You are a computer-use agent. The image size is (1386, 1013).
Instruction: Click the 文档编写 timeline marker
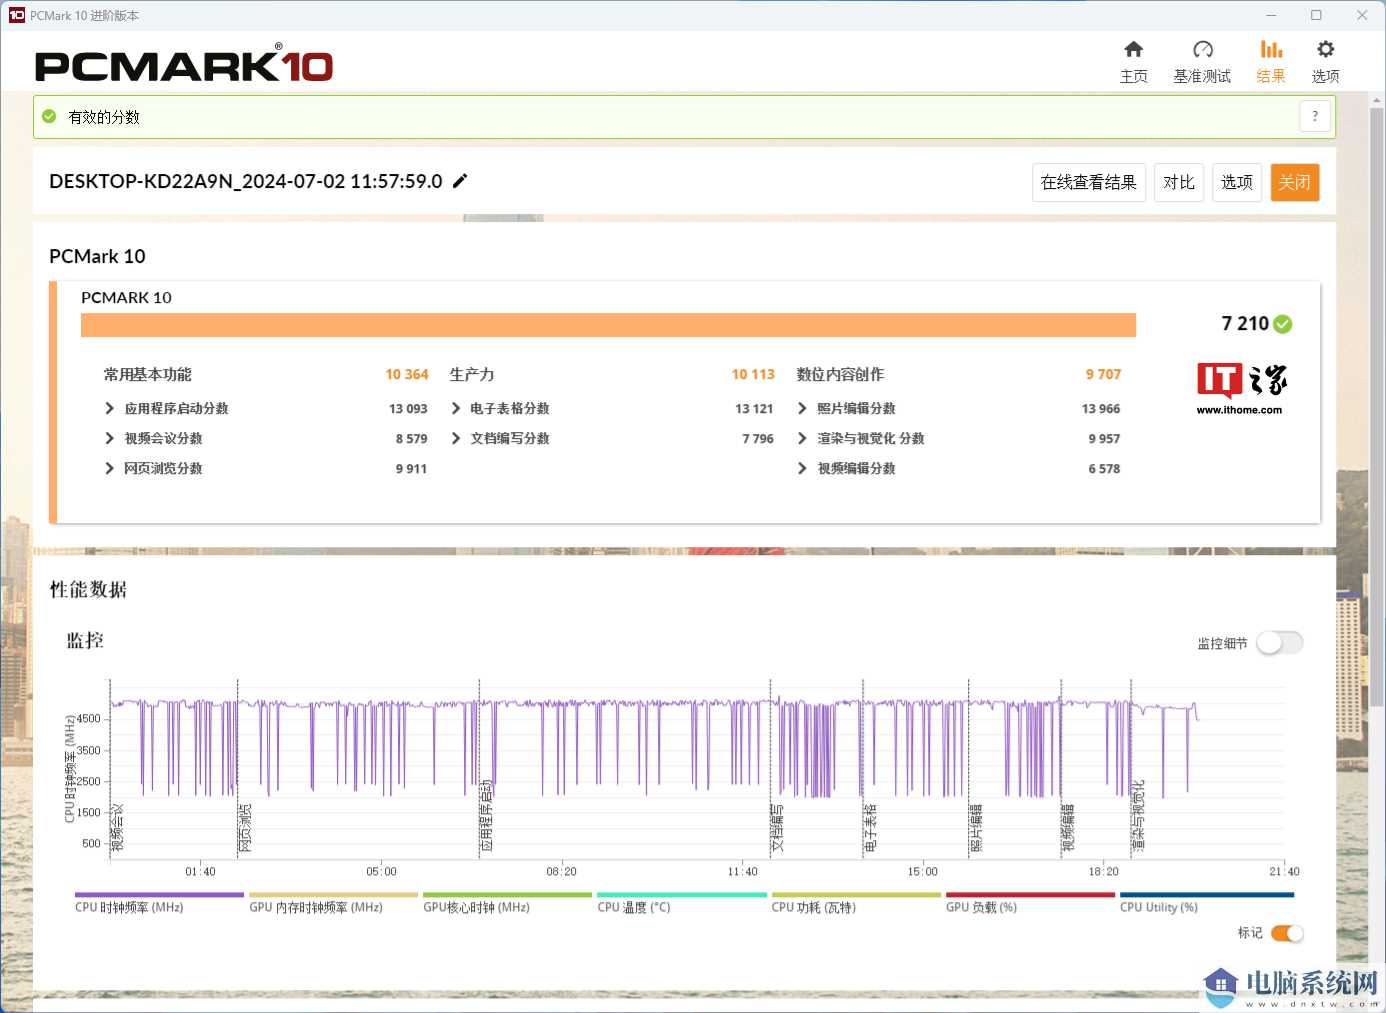(x=777, y=827)
